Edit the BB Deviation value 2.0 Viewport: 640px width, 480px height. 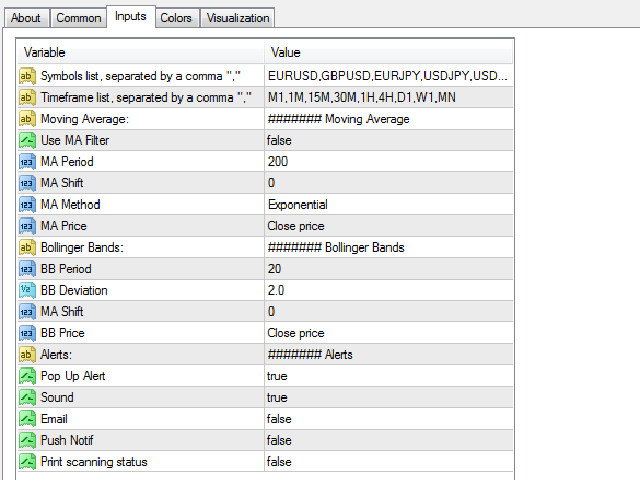click(389, 290)
